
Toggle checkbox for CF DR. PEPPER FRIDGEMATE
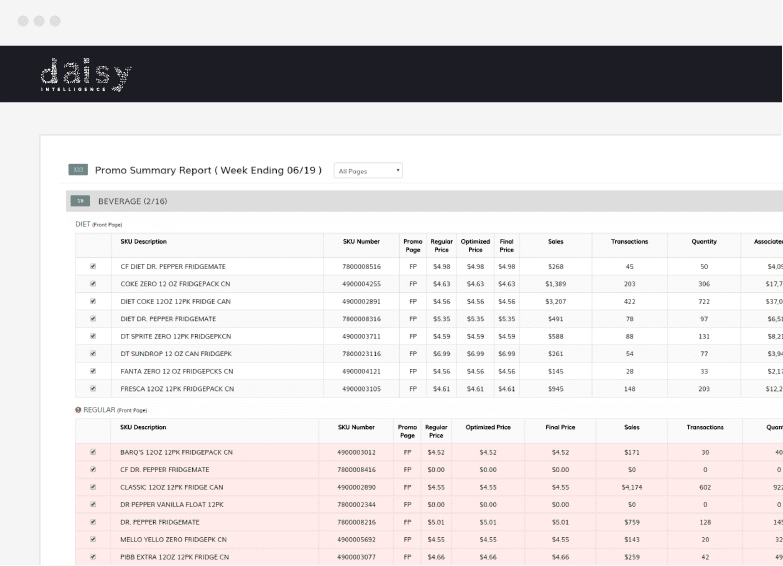[x=93, y=470]
